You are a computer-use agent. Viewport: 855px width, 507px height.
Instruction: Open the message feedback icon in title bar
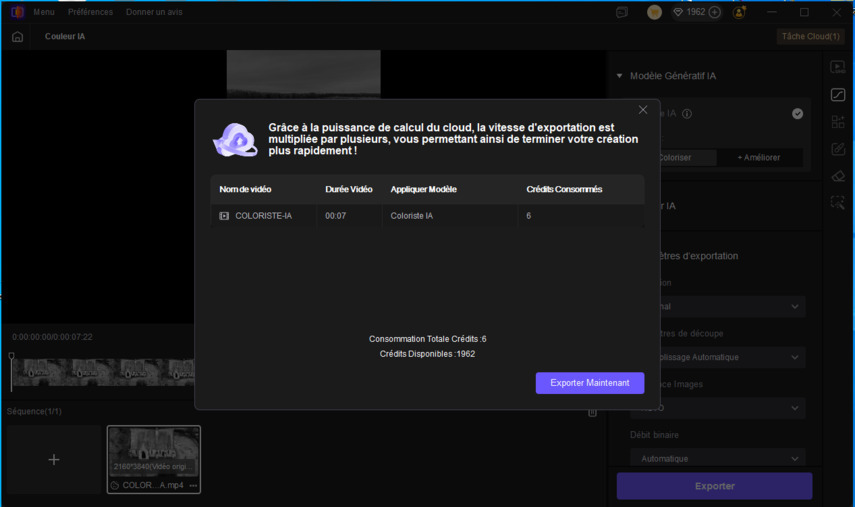(x=622, y=12)
